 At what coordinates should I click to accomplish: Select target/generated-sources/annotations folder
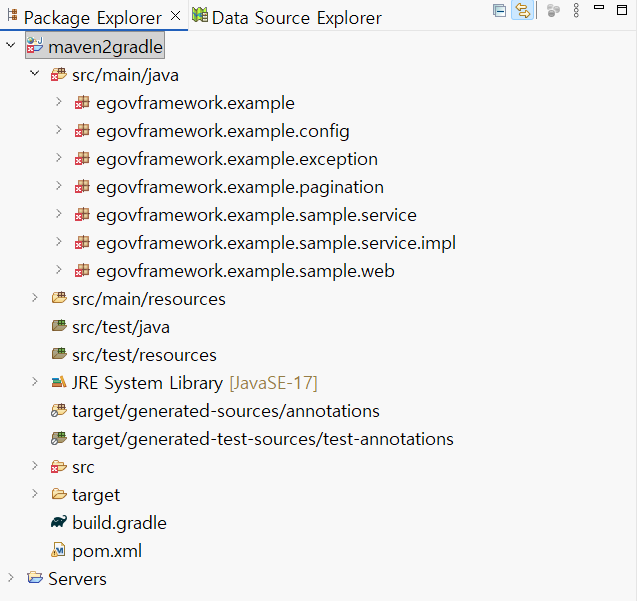[x=225, y=411]
